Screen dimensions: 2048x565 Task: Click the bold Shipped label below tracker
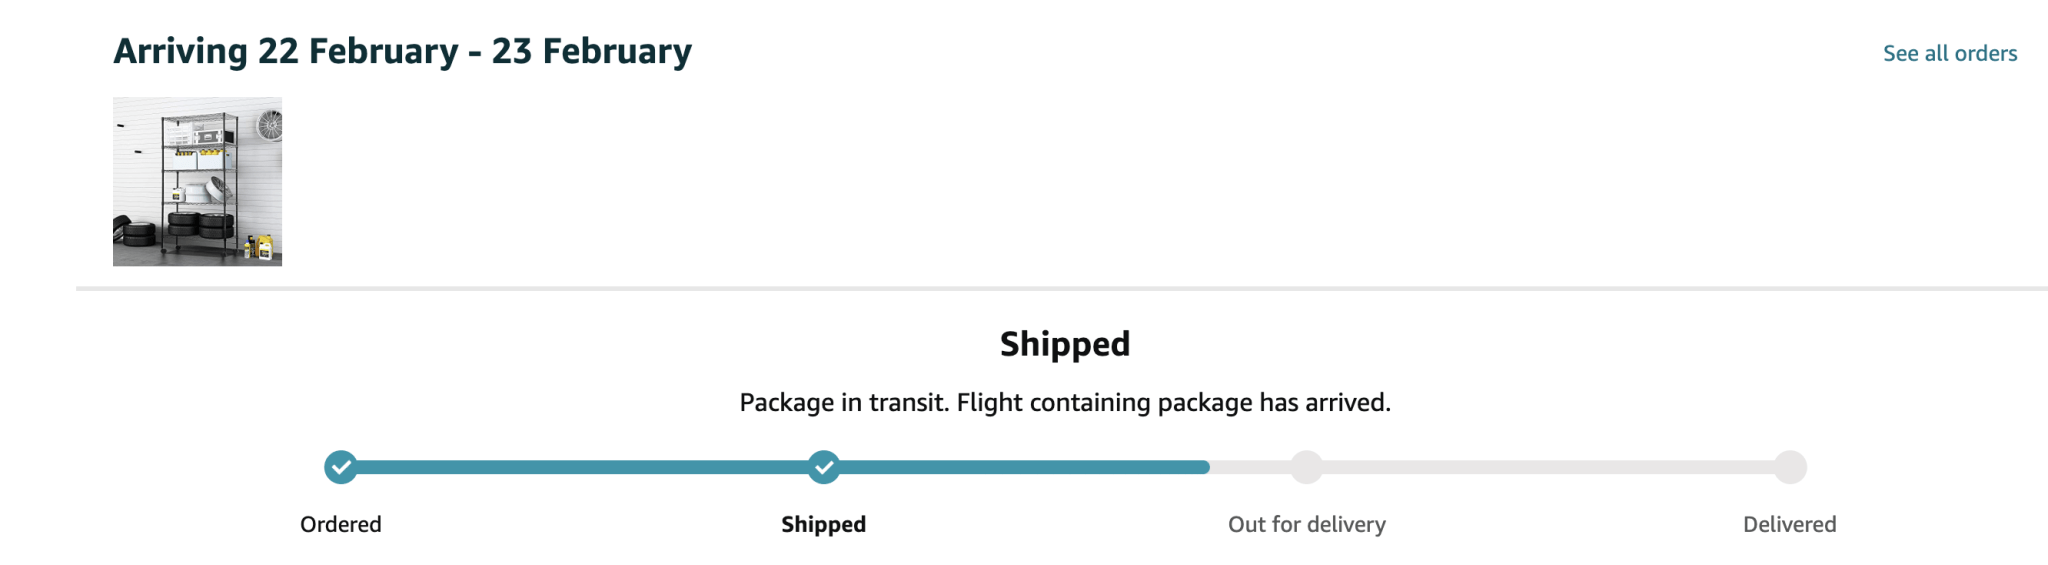824,524
